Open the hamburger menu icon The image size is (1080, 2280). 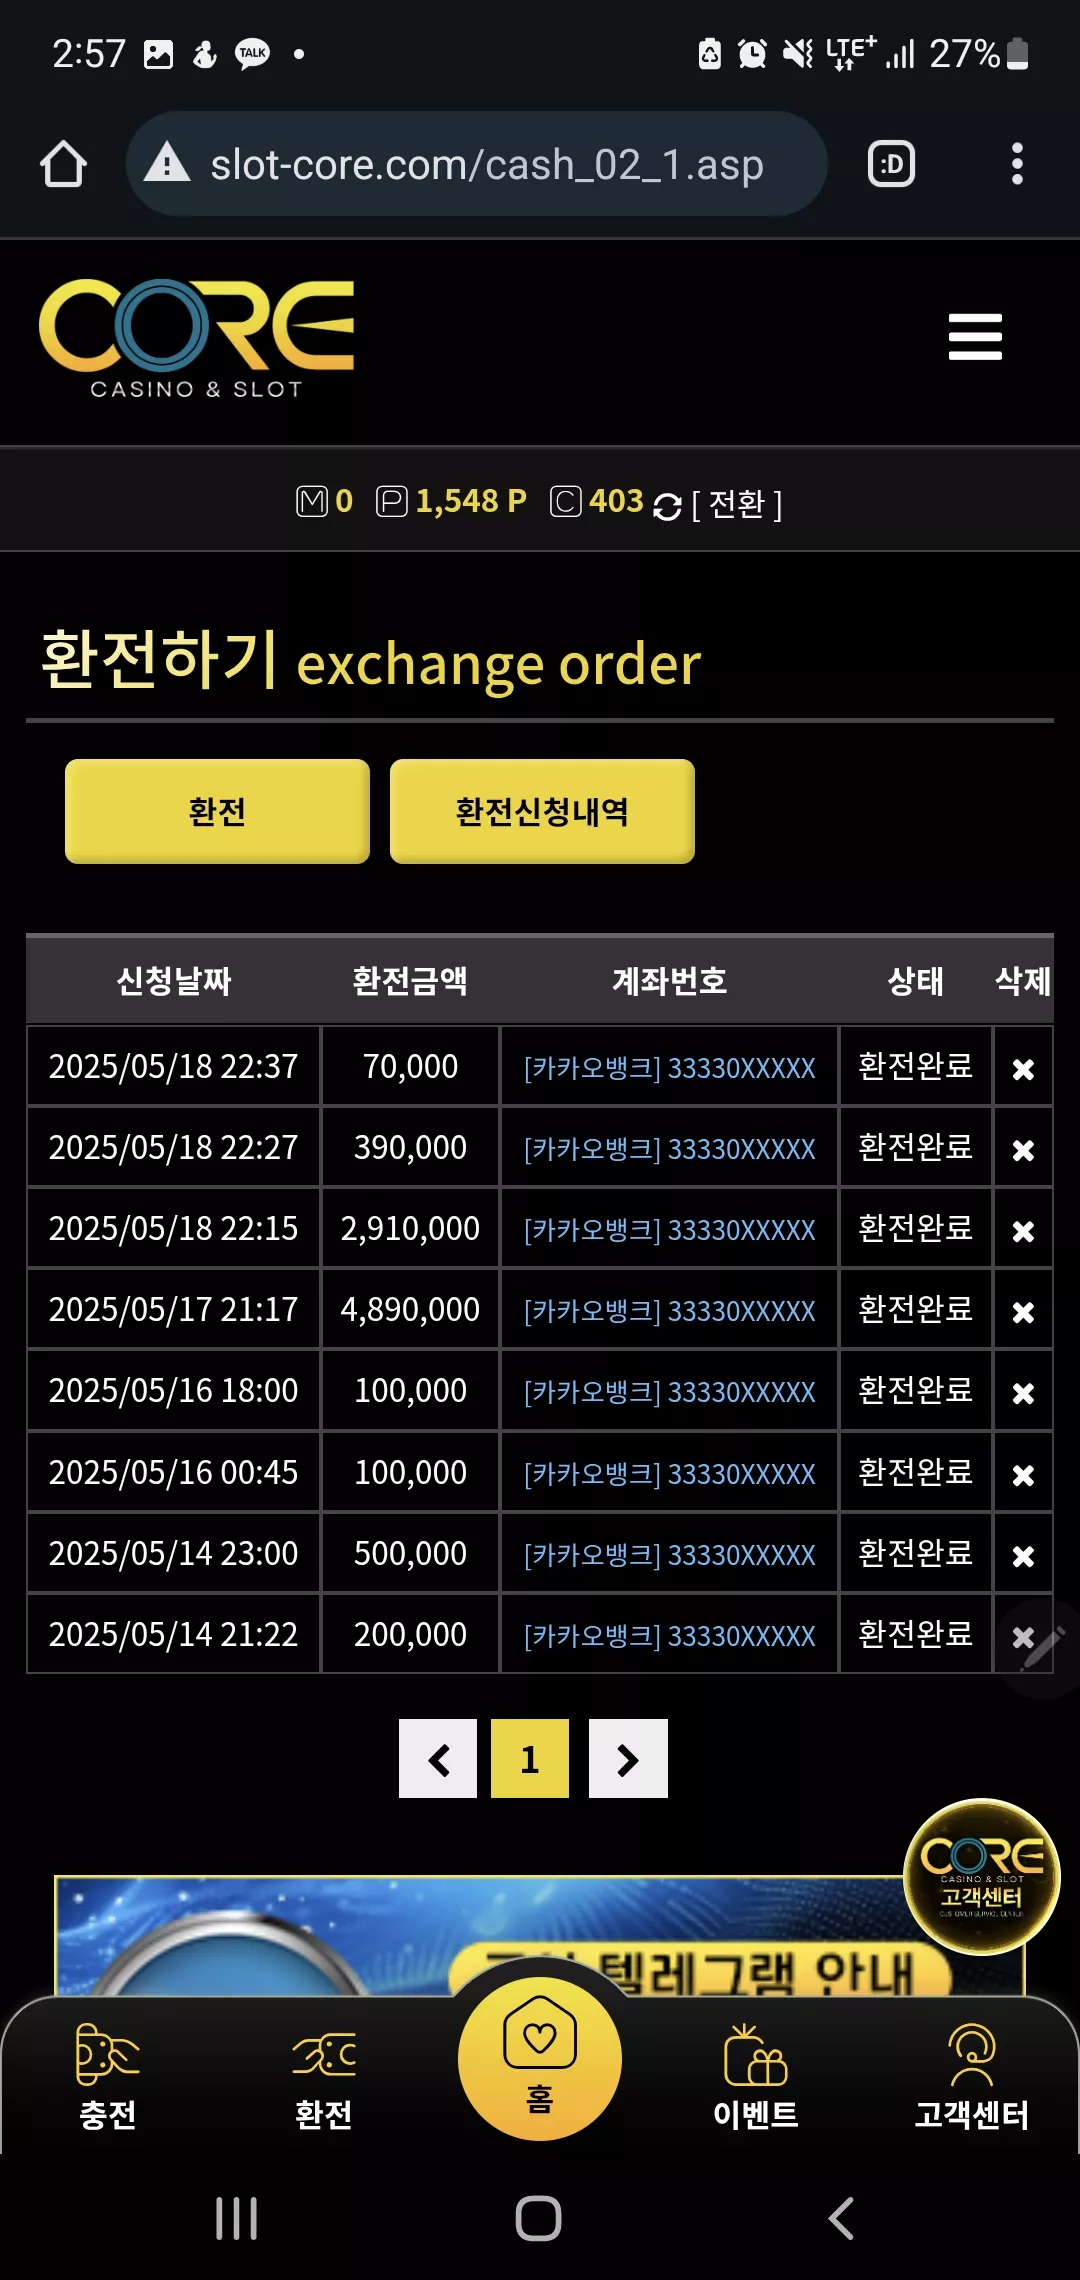click(975, 336)
